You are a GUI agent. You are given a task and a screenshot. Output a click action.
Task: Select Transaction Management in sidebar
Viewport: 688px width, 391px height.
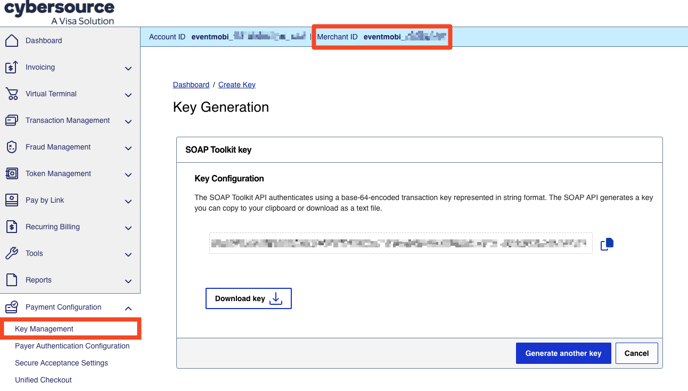[68, 120]
